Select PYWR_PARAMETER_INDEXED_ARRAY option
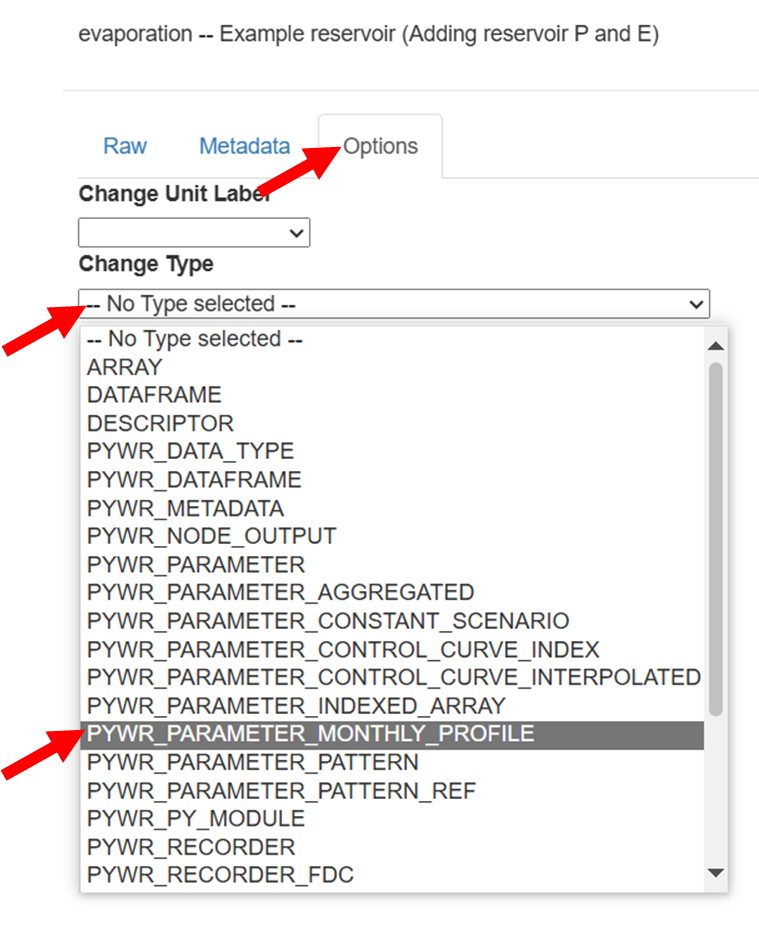 [296, 706]
